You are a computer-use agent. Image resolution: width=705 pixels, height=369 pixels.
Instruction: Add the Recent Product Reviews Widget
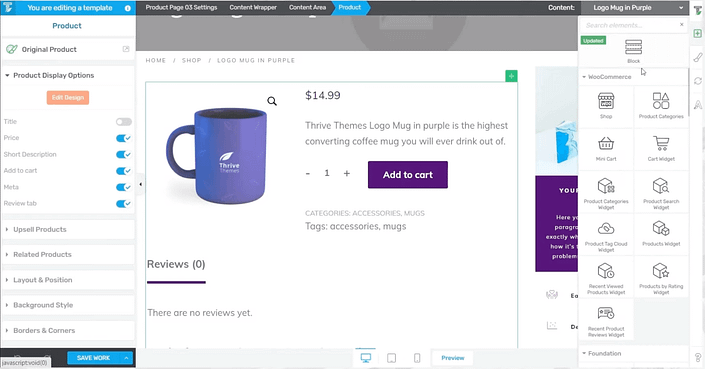(x=606, y=320)
